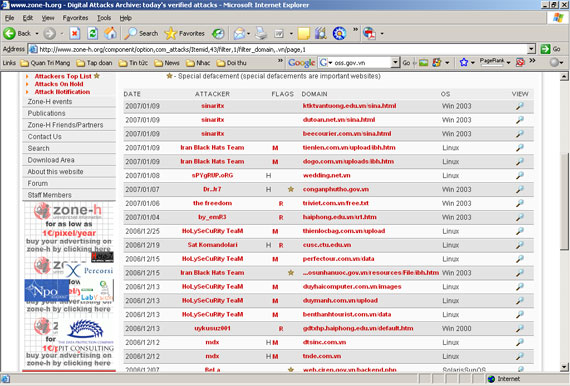Open the Help menu

[125, 18]
